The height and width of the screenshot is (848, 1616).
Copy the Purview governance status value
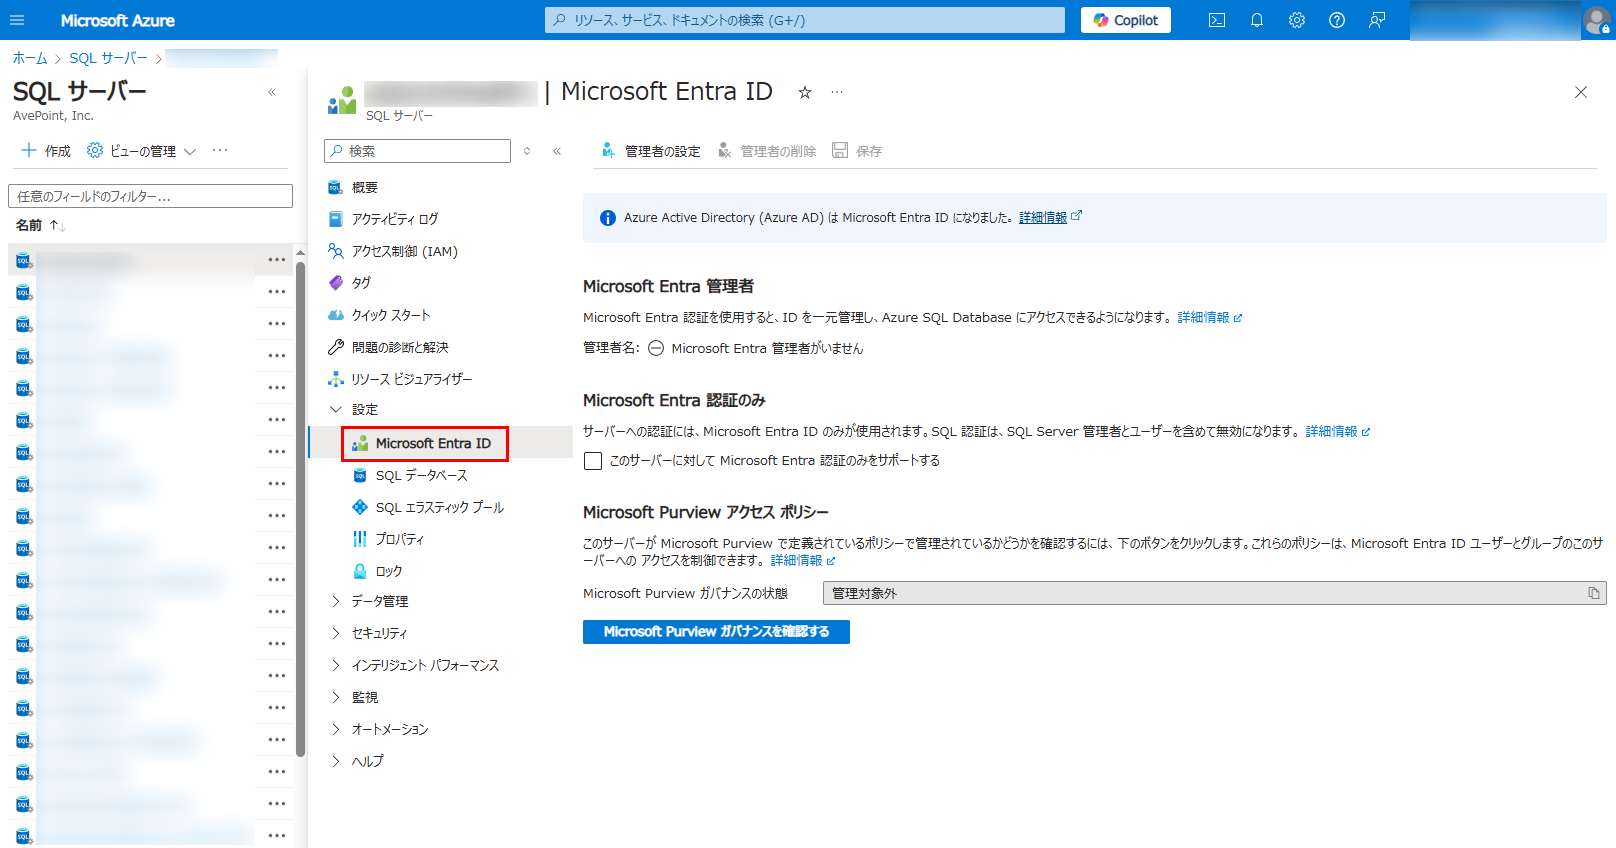tap(1594, 593)
